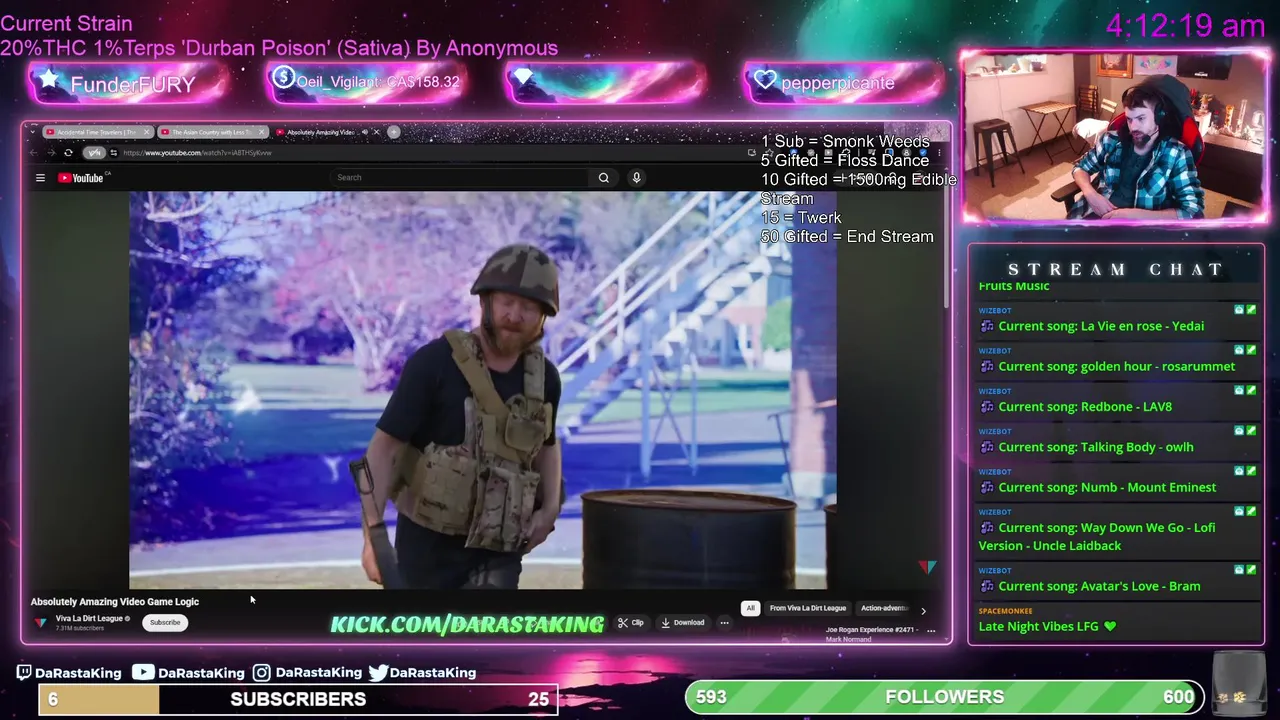The image size is (1280, 720).
Task: Click the '50 Gifted = End Stream' line
Action: 847,237
